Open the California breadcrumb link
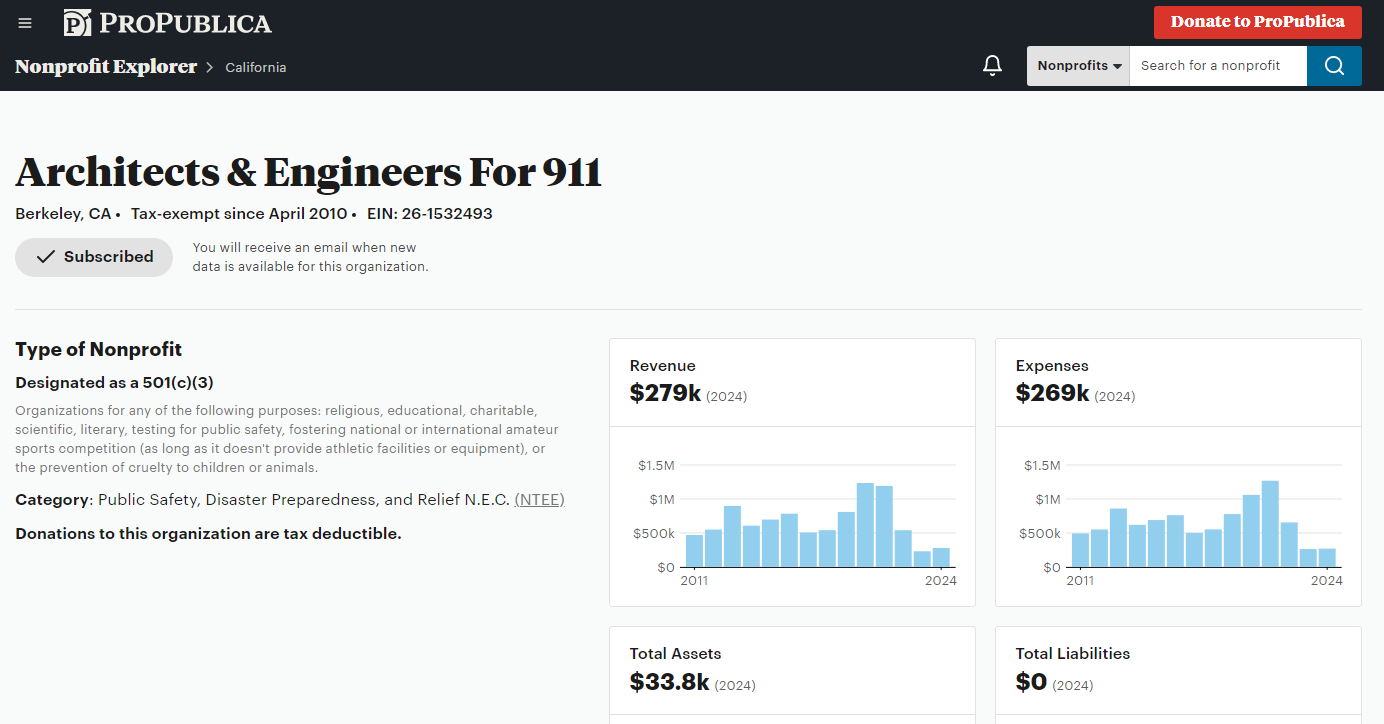This screenshot has width=1384, height=724. pyautogui.click(x=256, y=67)
